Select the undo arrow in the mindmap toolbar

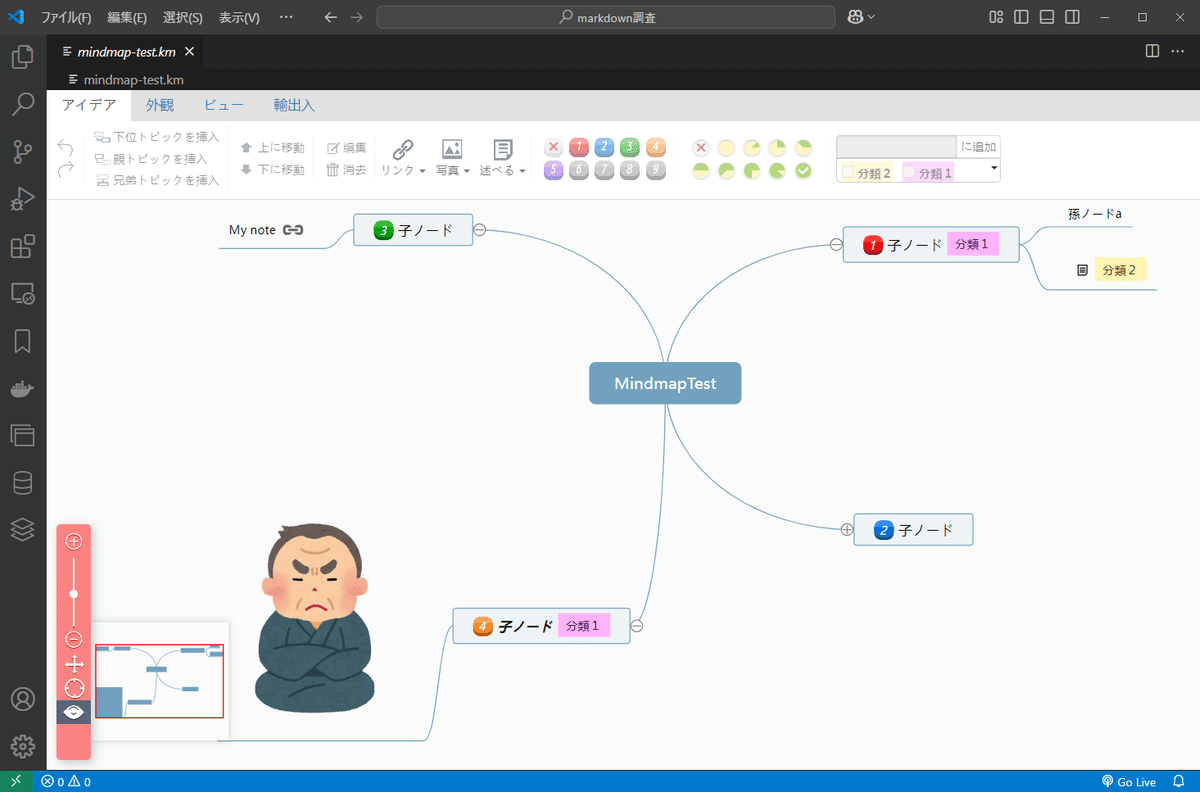[x=64, y=148]
